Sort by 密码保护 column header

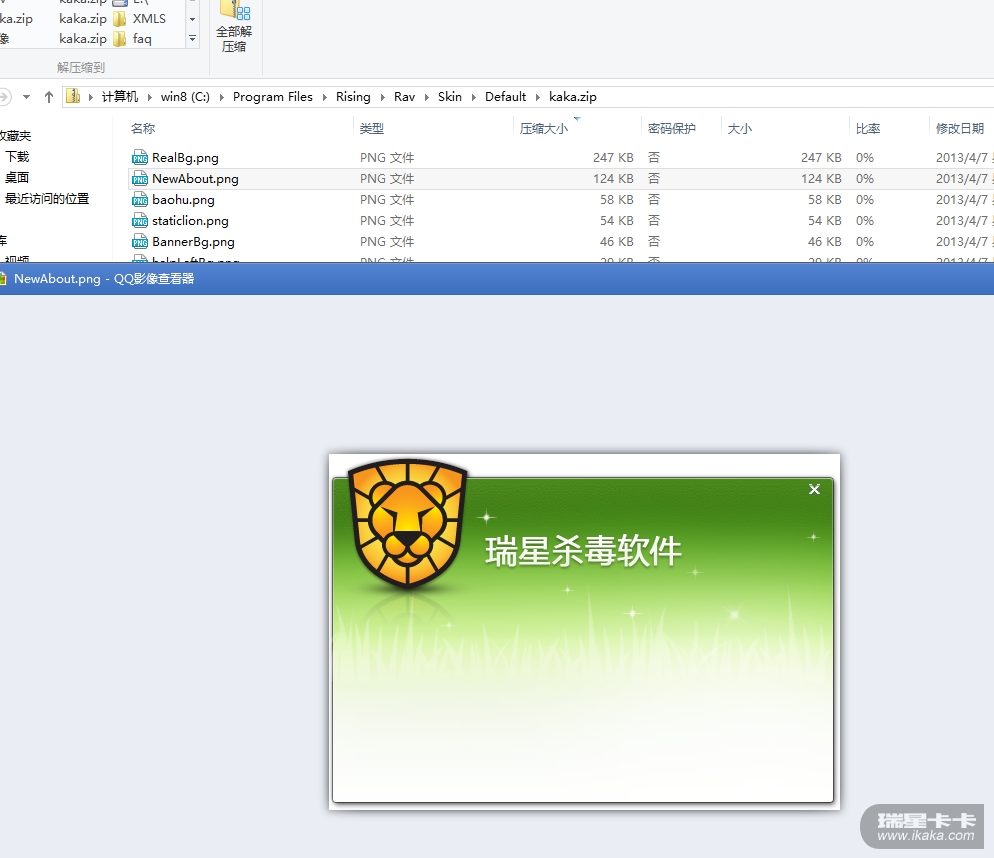[672, 129]
